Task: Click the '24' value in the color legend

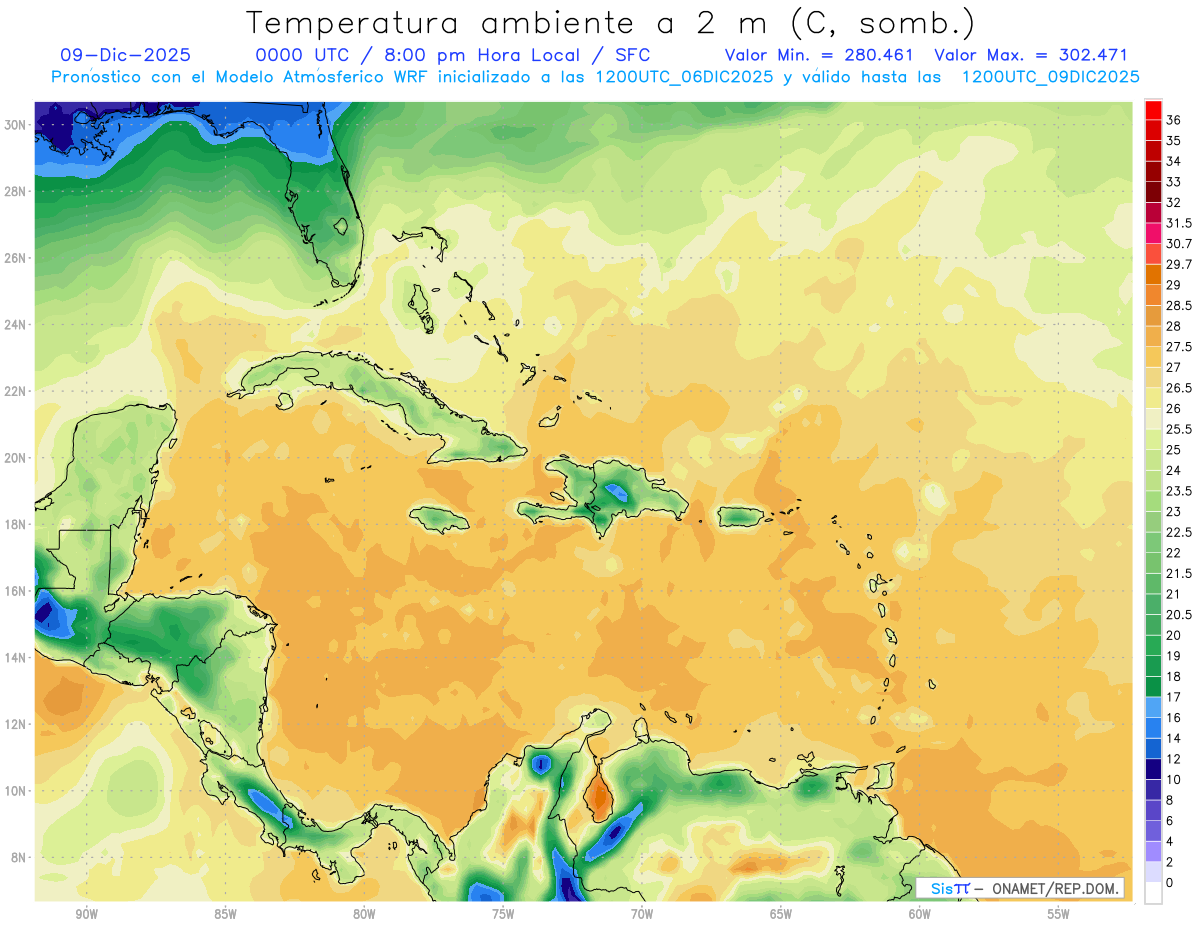Action: pyautogui.click(x=1174, y=470)
